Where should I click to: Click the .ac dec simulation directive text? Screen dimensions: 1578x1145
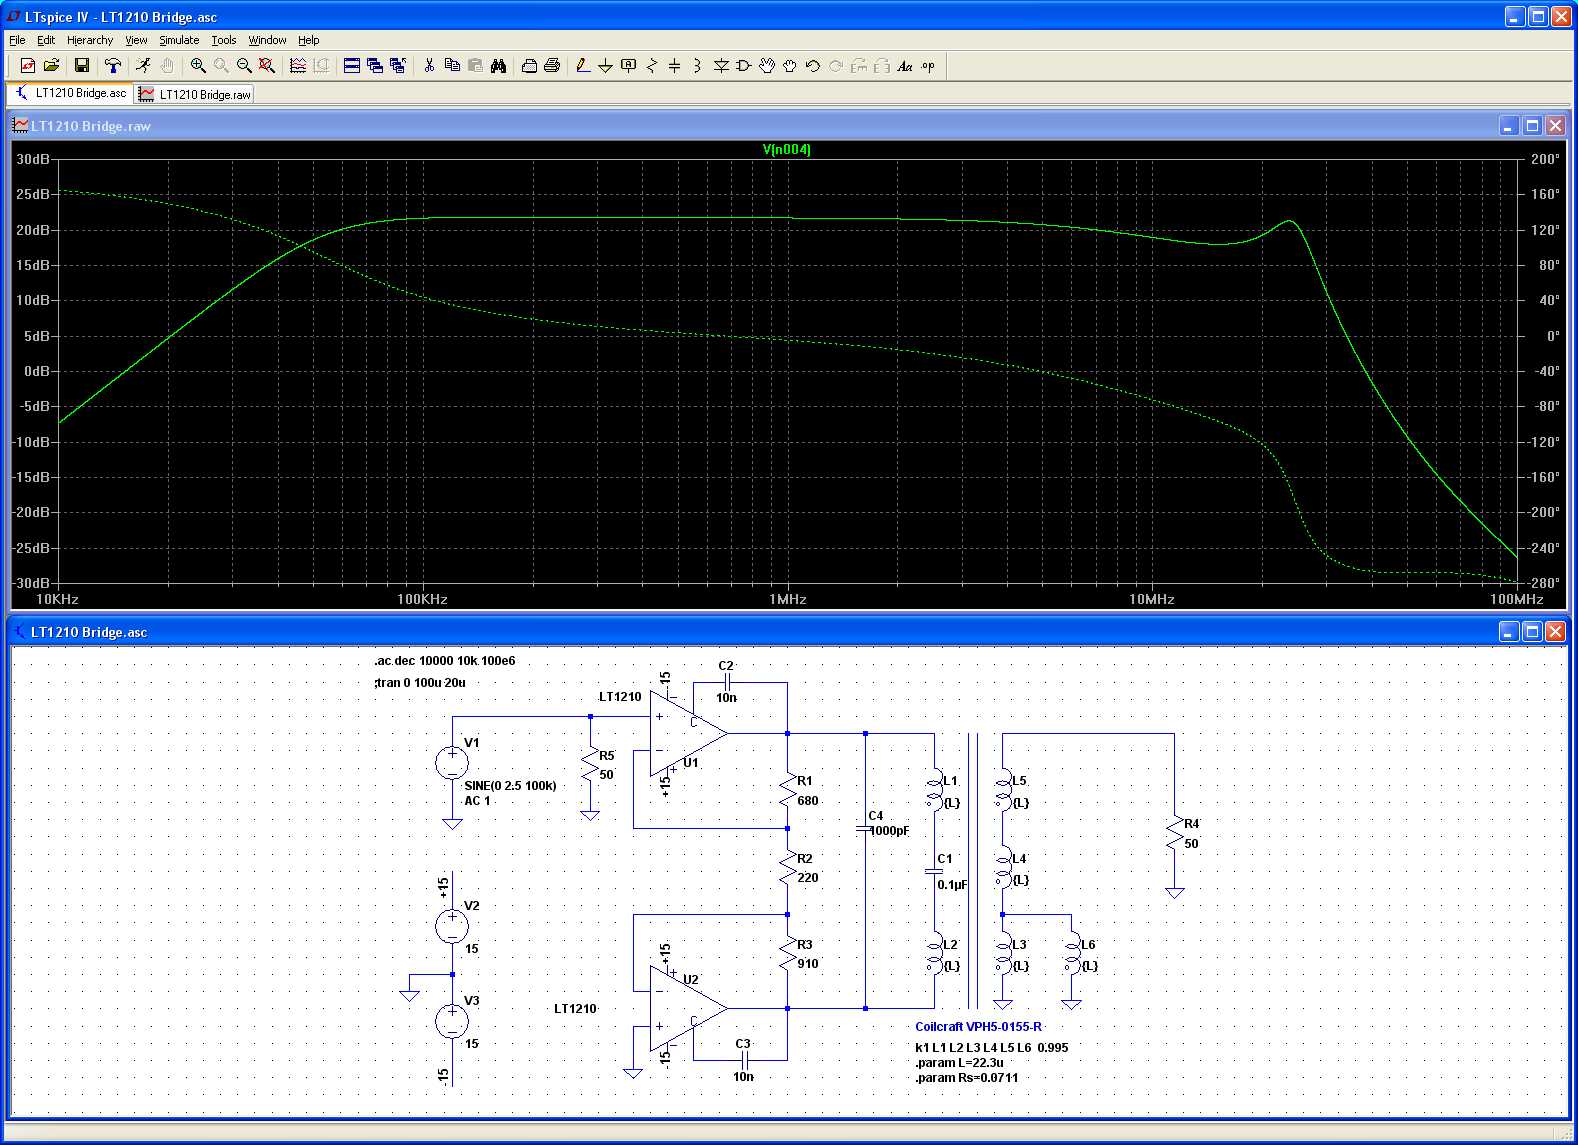[x=445, y=661]
